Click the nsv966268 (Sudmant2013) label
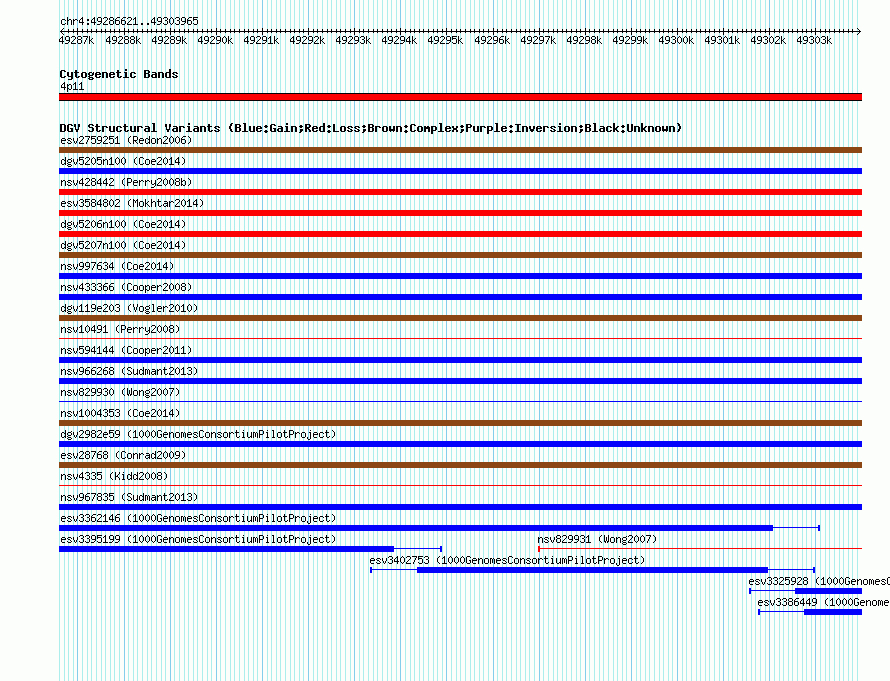Screen dimensions: 890x681 click(x=129, y=371)
